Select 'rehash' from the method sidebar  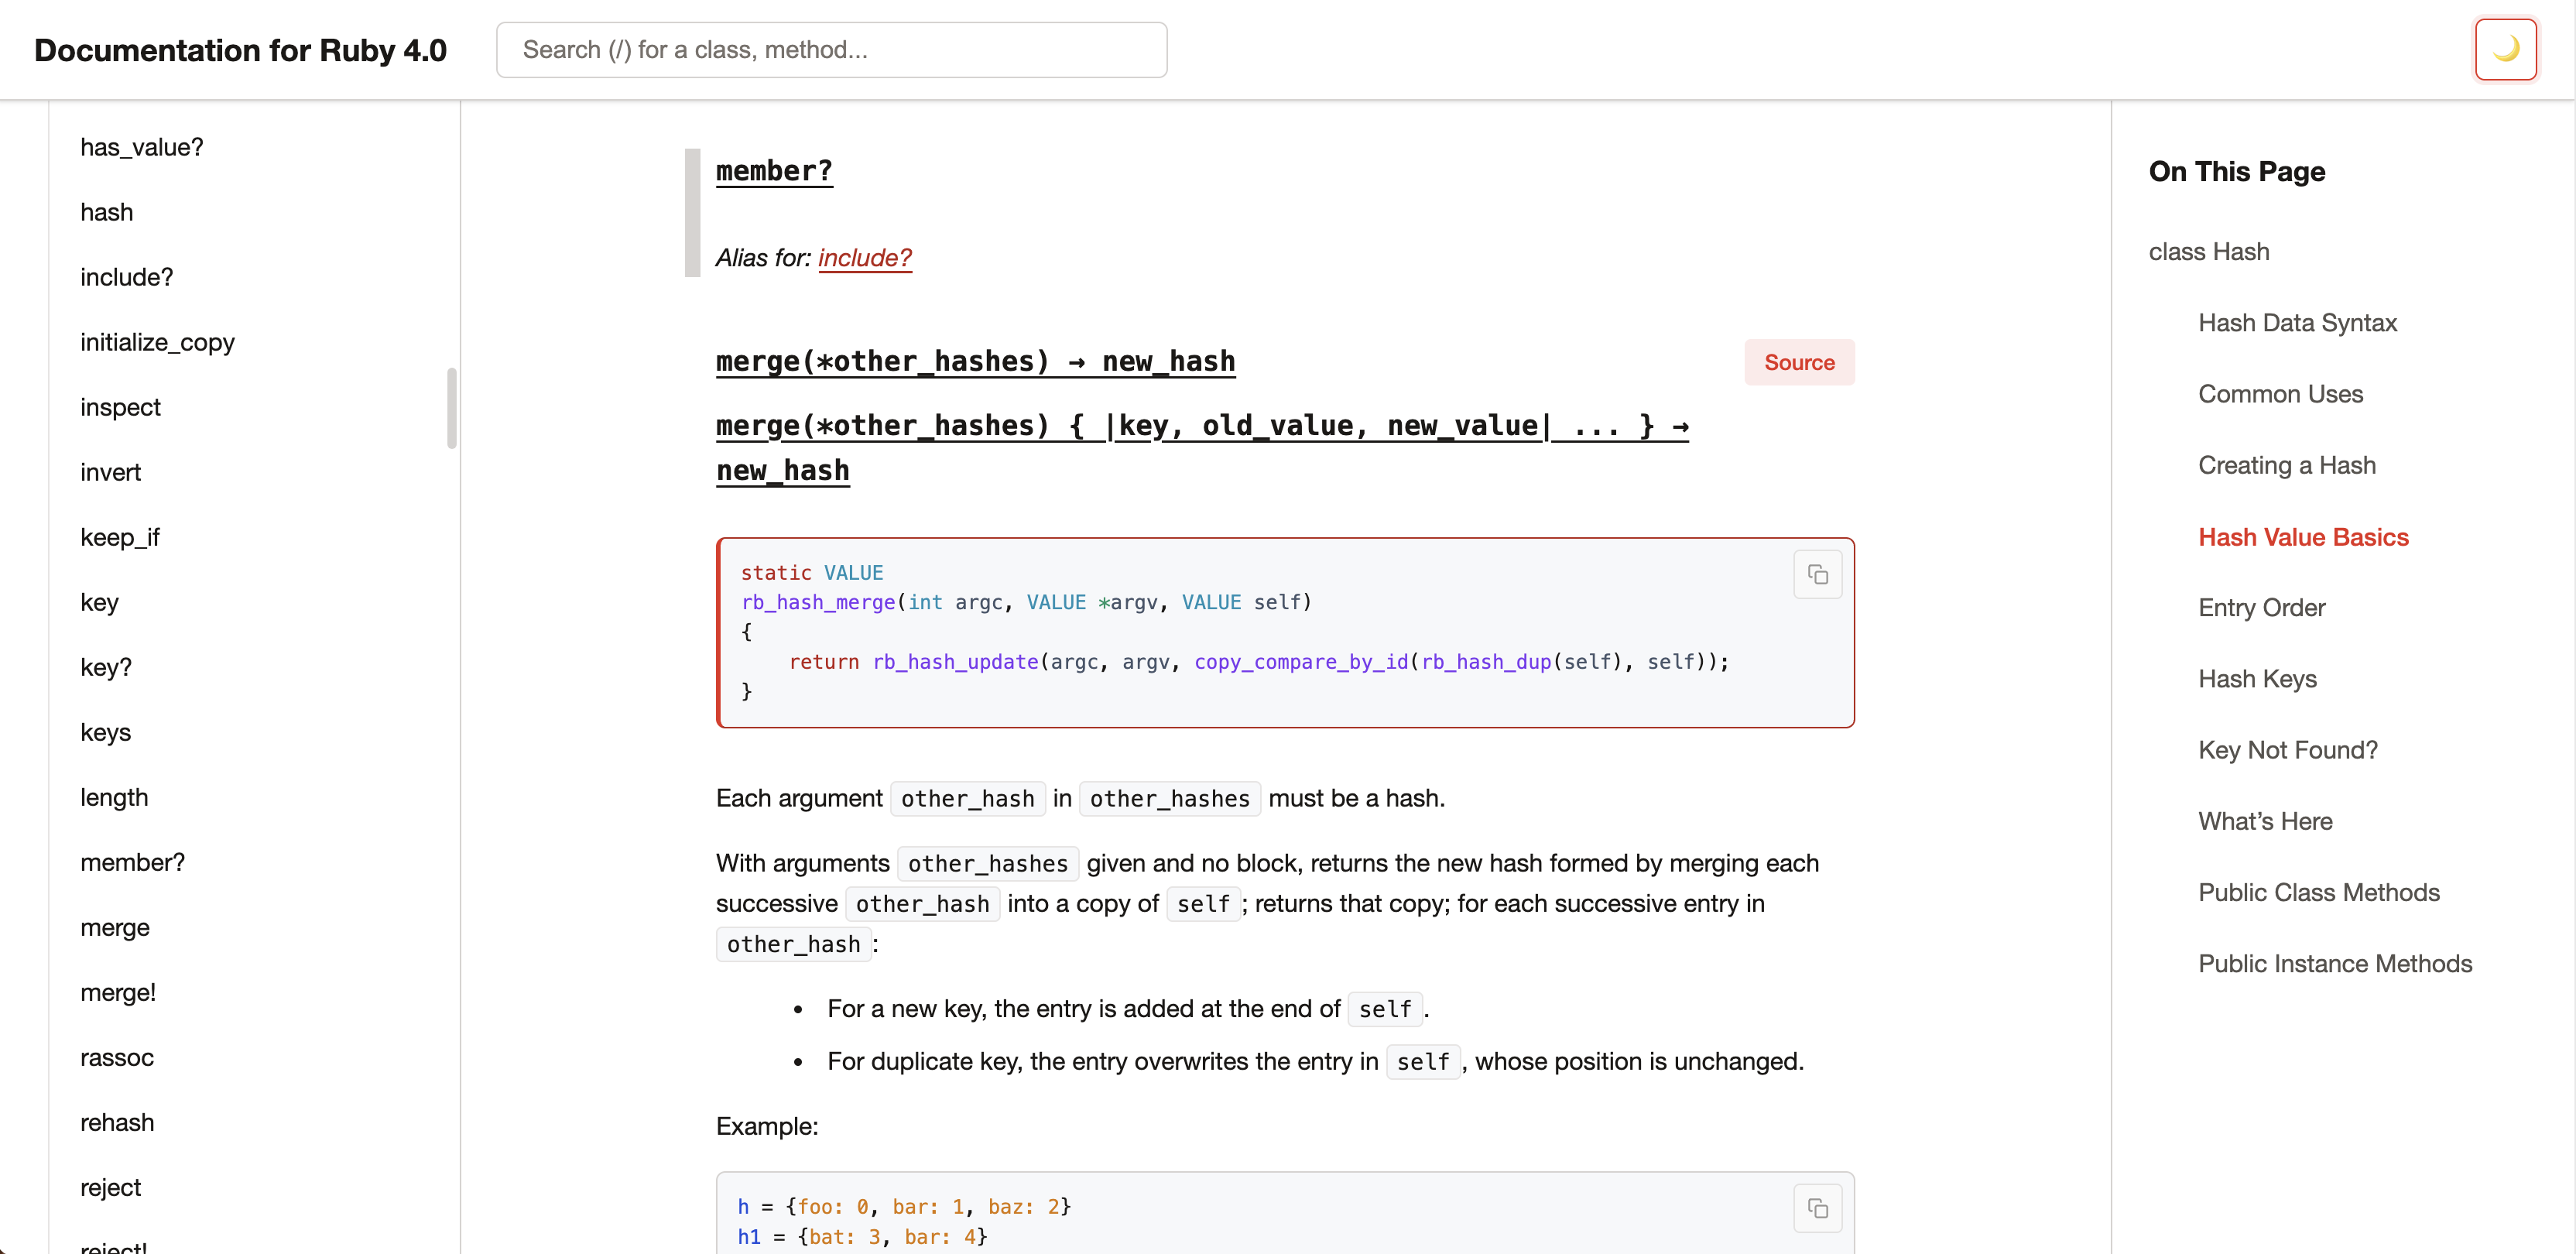point(117,1122)
